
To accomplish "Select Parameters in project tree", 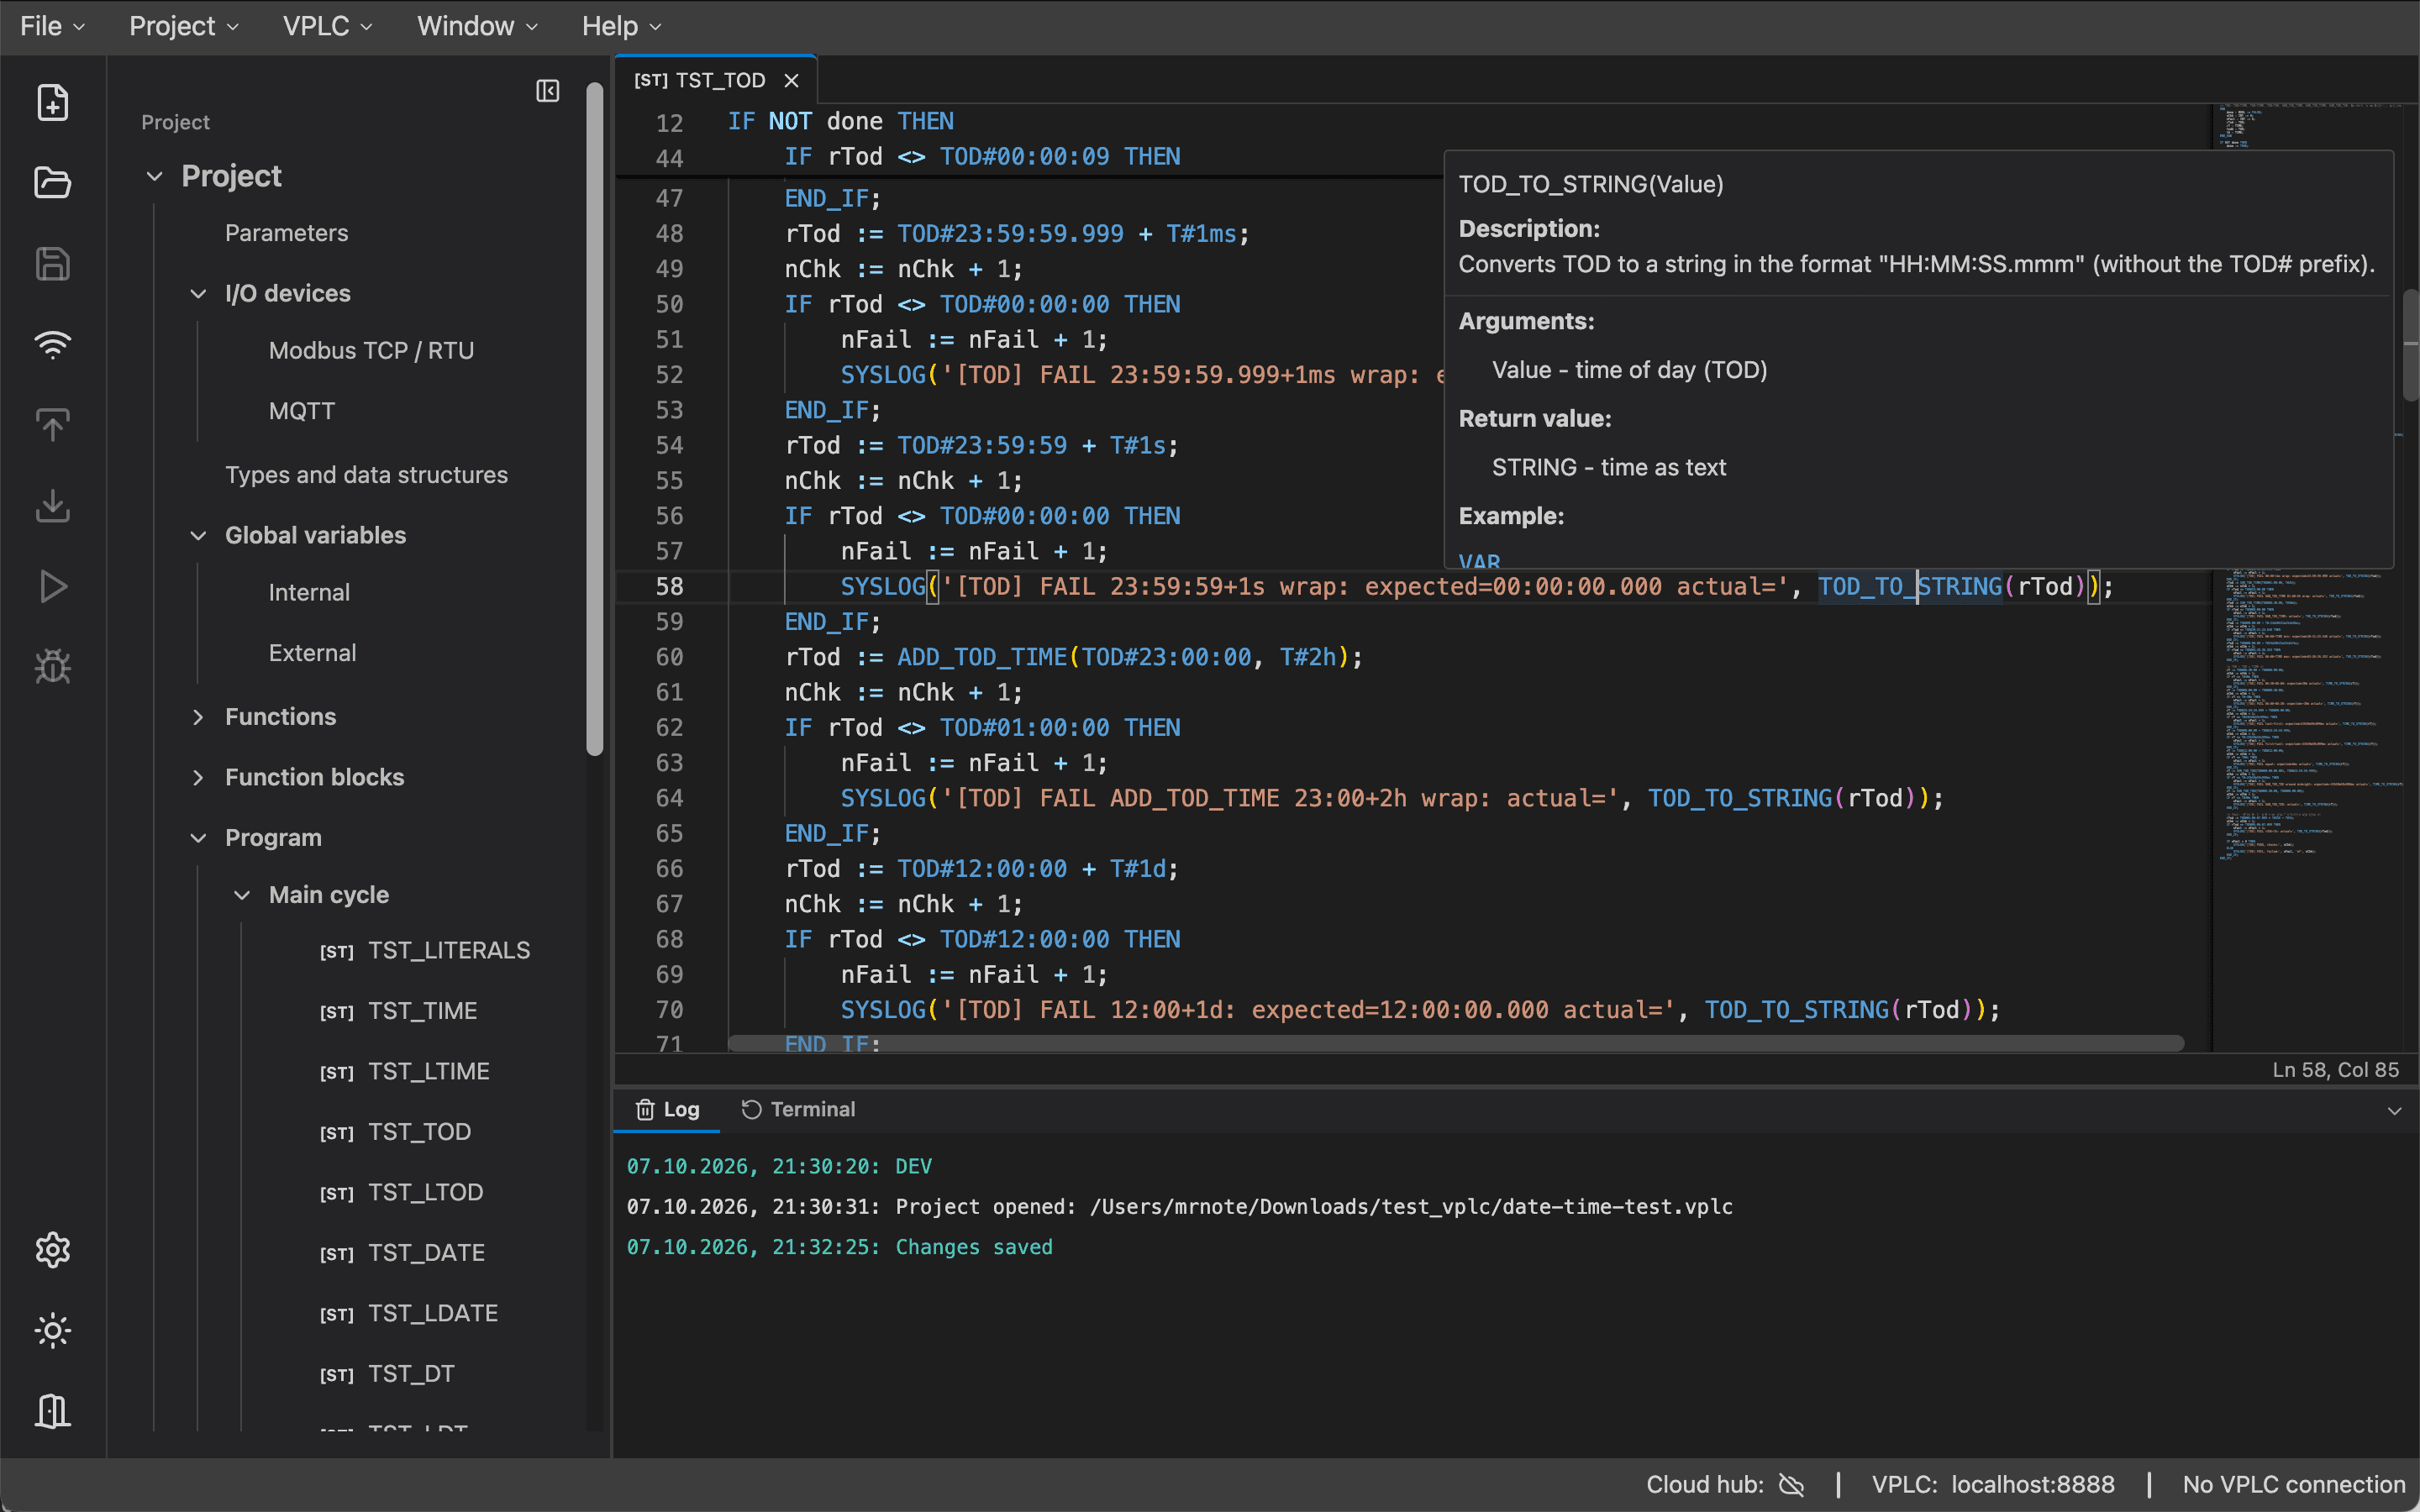I will pos(286,233).
